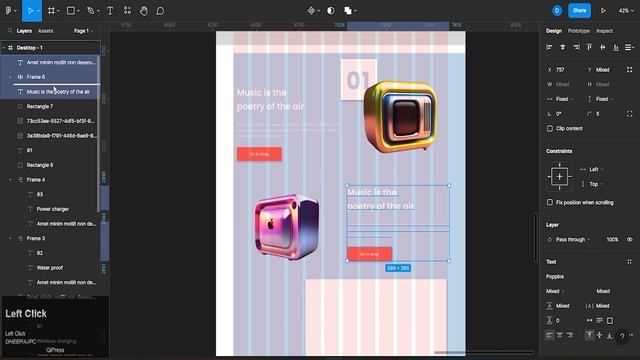Open the Resources tool
This screenshot has width=640, height=360.
click(x=127, y=11)
